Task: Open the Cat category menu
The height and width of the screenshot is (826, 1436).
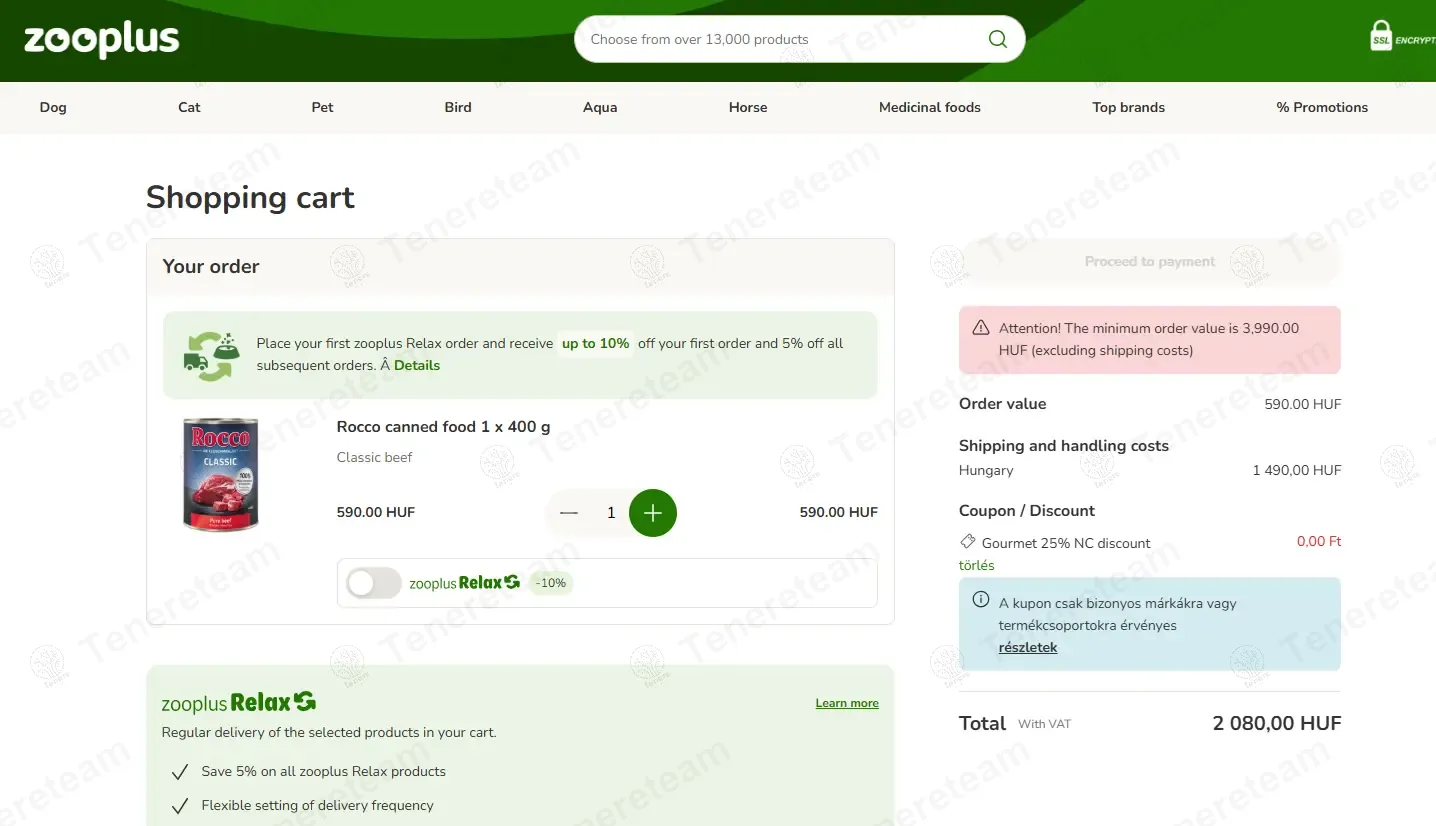Action: (189, 107)
